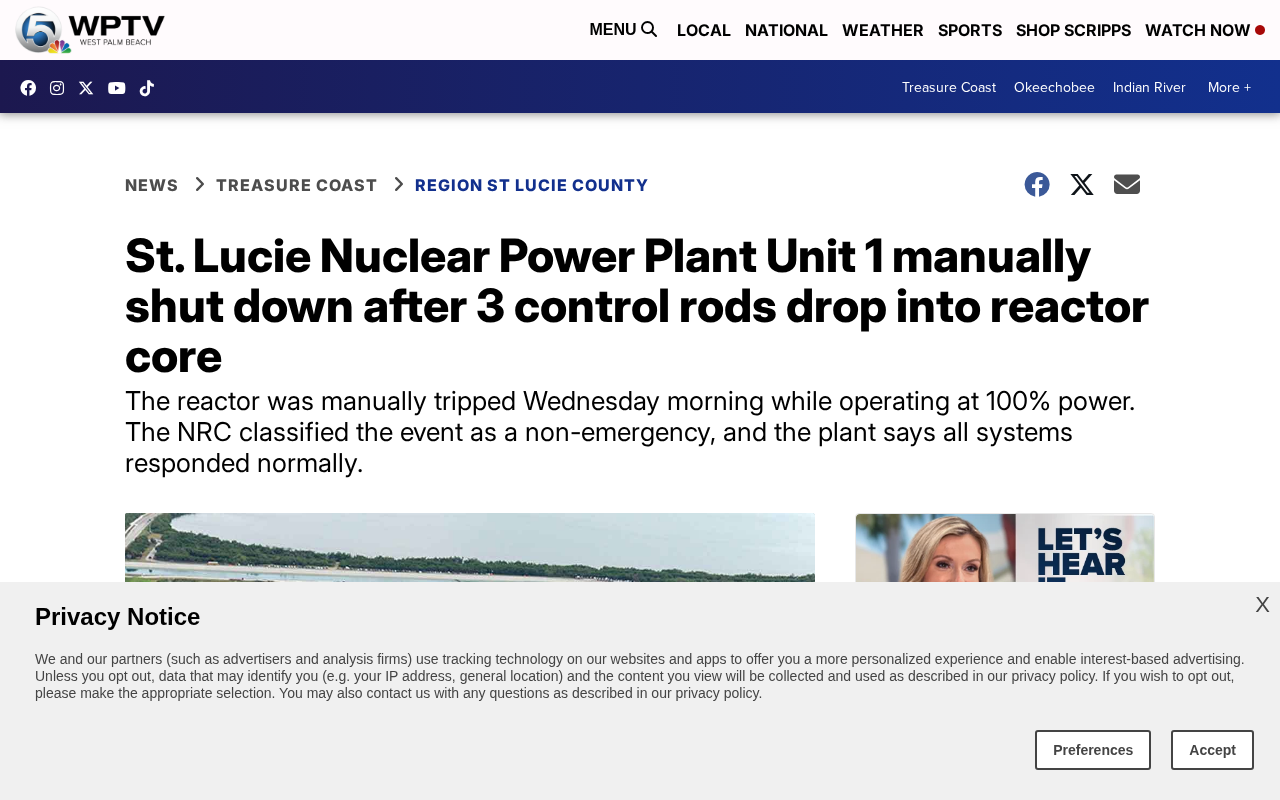
Task: Open the SHOP SCRIPPS navigation link
Action: (1073, 30)
